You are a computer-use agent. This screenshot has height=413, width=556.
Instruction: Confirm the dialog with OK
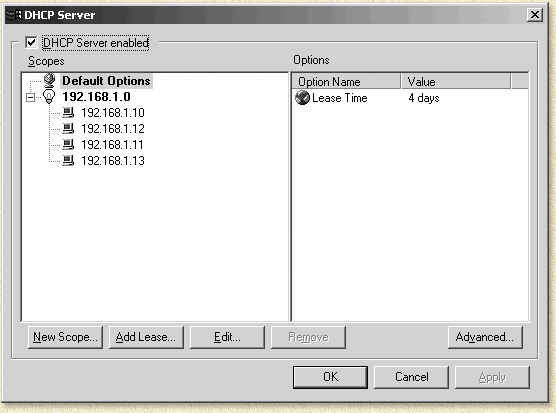330,377
